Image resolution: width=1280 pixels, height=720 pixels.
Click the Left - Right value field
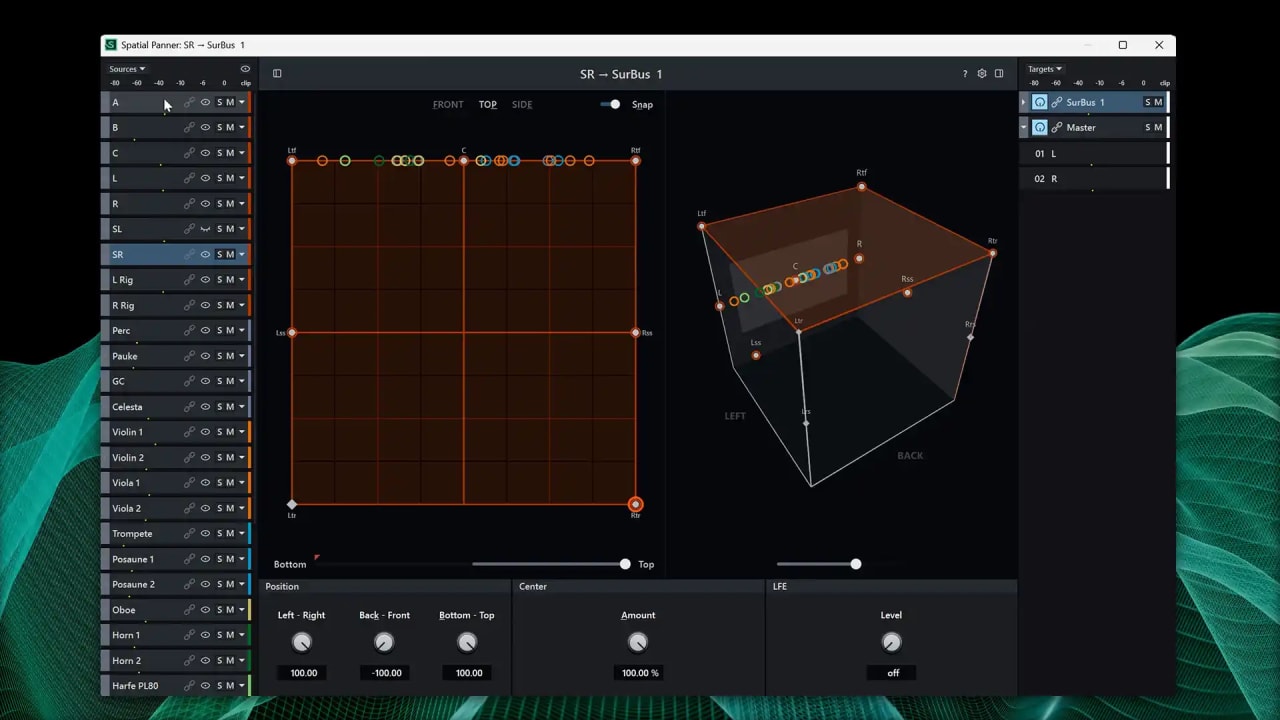303,673
